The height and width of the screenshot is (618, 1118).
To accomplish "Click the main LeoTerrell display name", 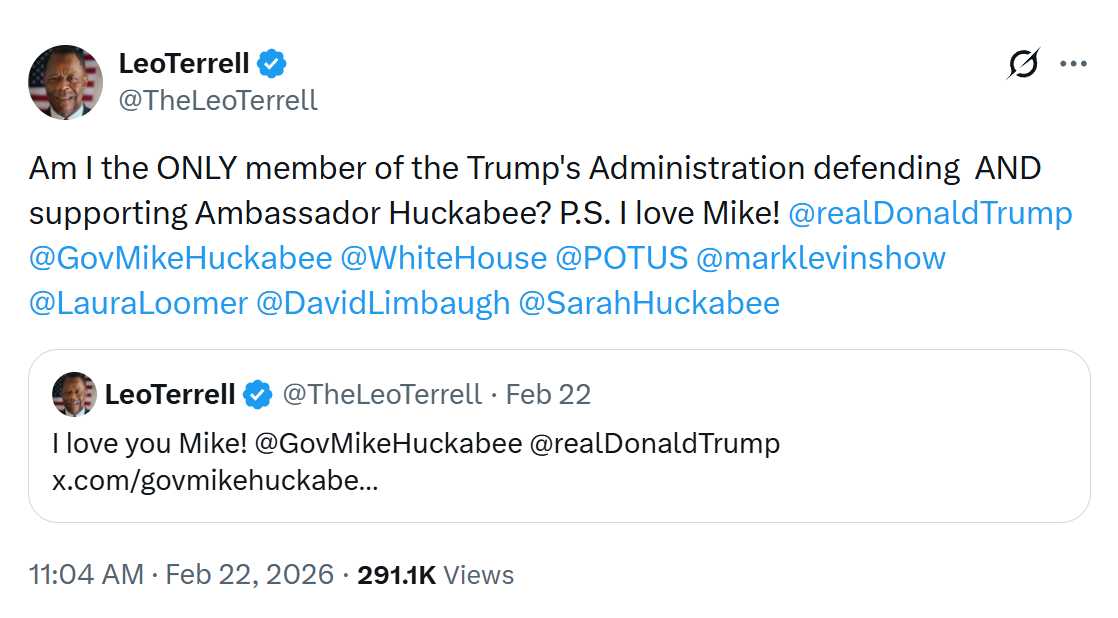I will 184,64.
